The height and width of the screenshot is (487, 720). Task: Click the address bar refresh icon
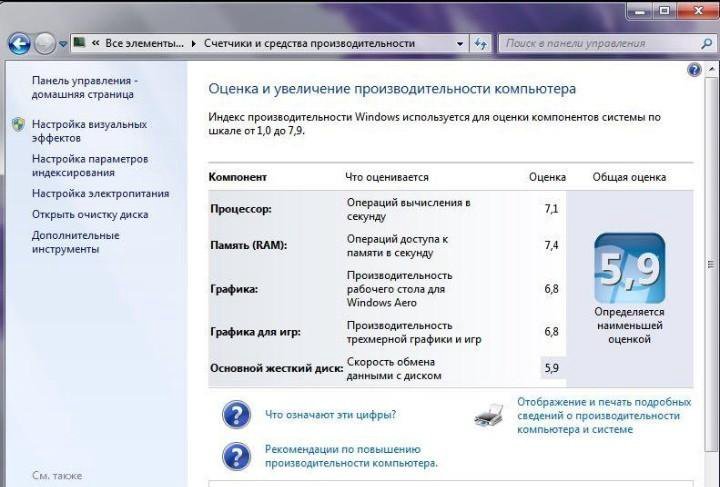tap(481, 44)
